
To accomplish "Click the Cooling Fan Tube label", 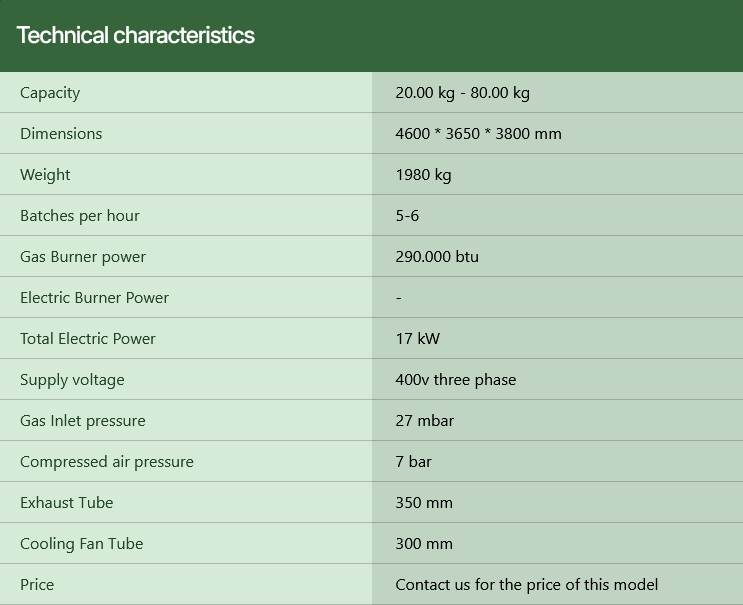I will (81, 544).
